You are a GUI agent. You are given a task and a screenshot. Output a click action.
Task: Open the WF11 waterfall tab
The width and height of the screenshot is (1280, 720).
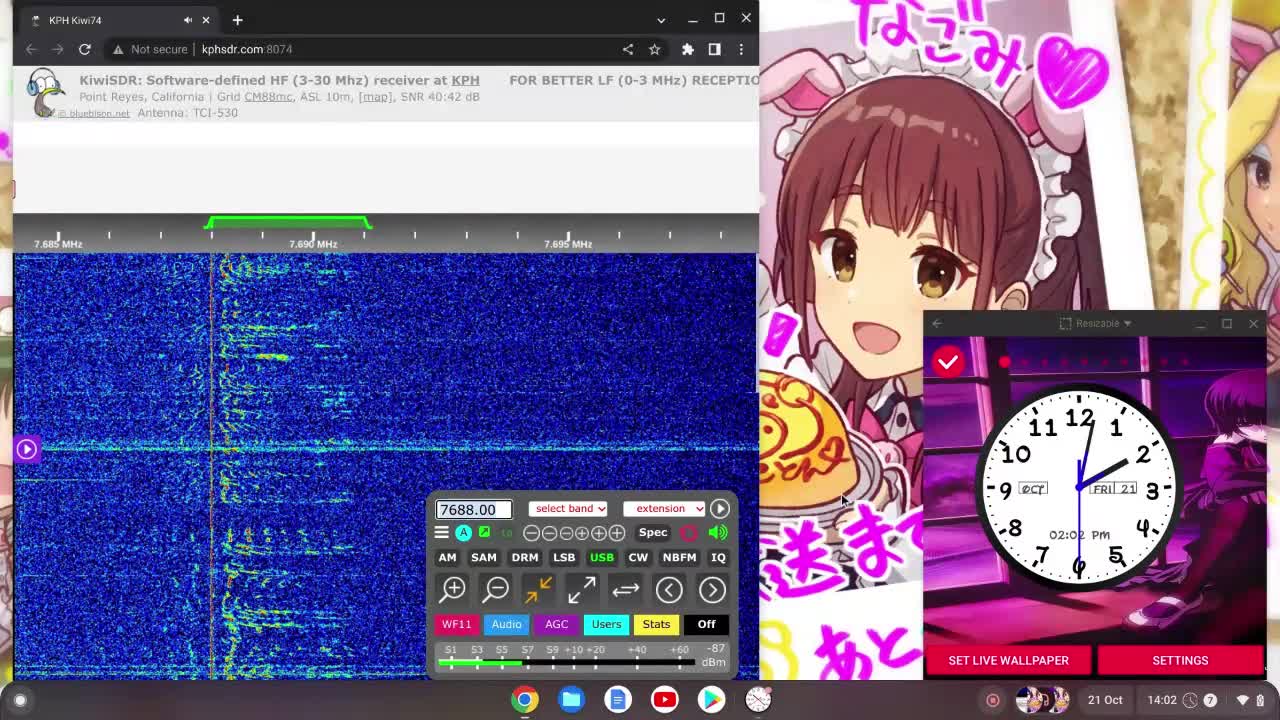[456, 624]
